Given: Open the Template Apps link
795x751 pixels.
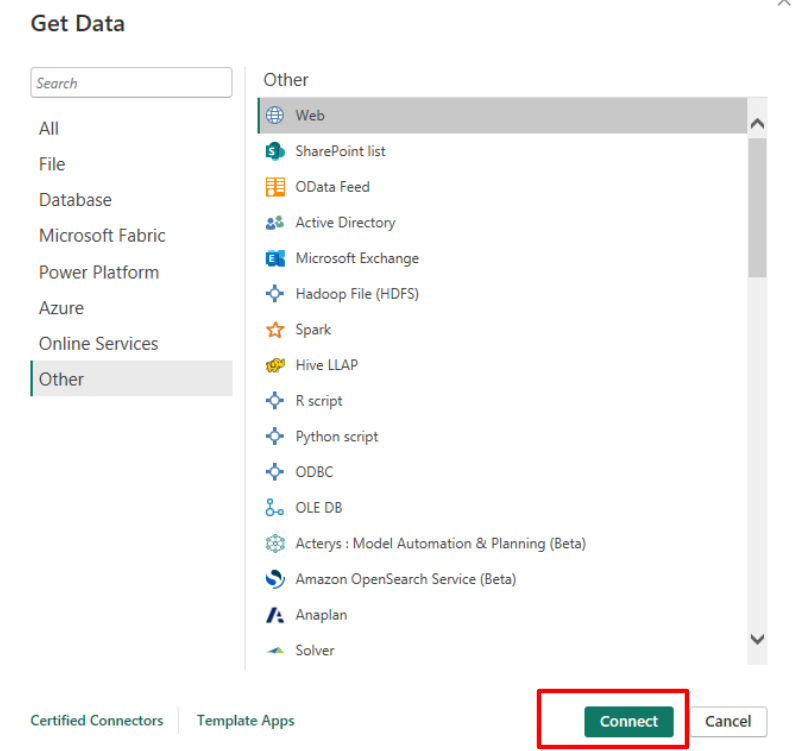Looking at the screenshot, I should [245, 721].
